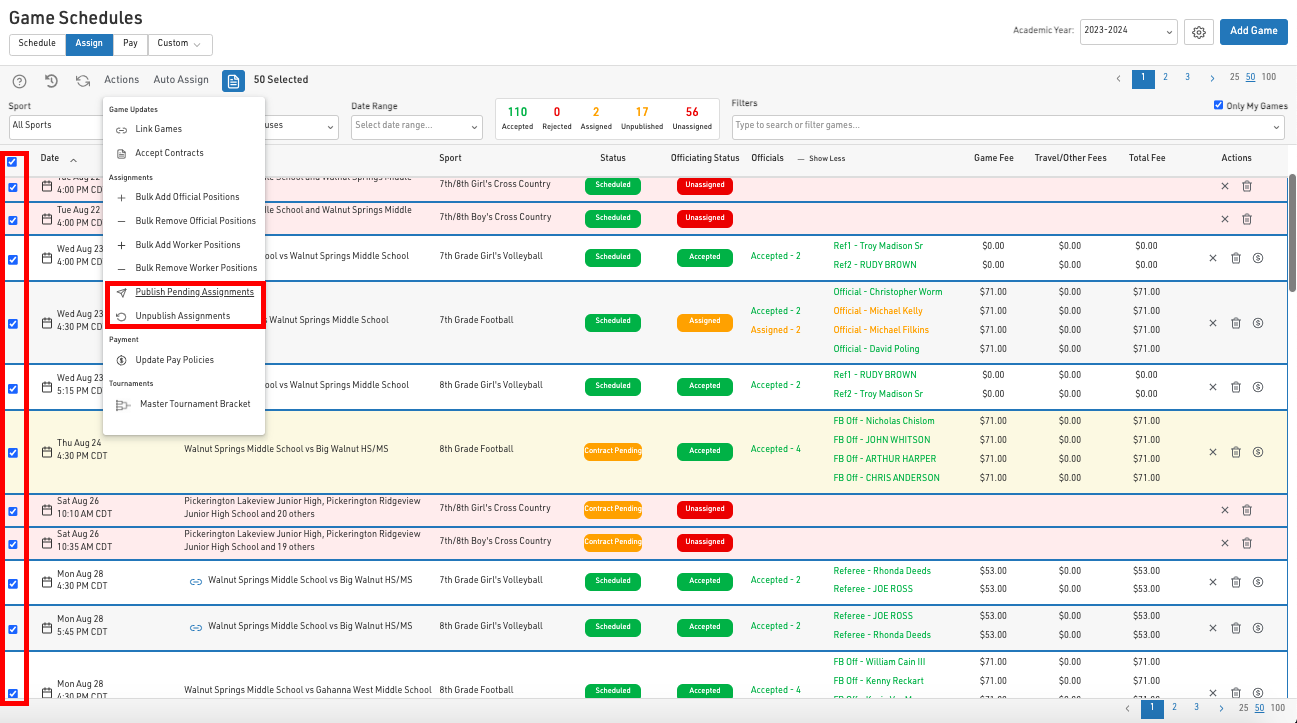
Task: Click X icon for 7th Grade Girl's Volleyball row
Action: [x=1213, y=258]
